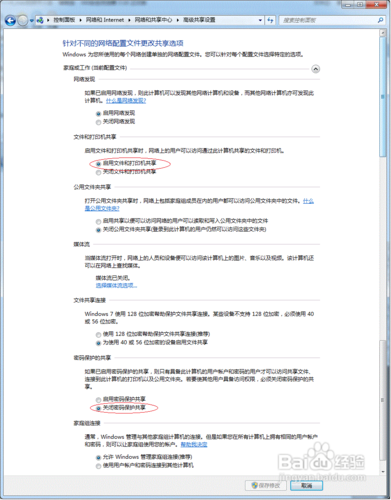Open 选择媒体流选项... link

pyautogui.click(x=116, y=285)
